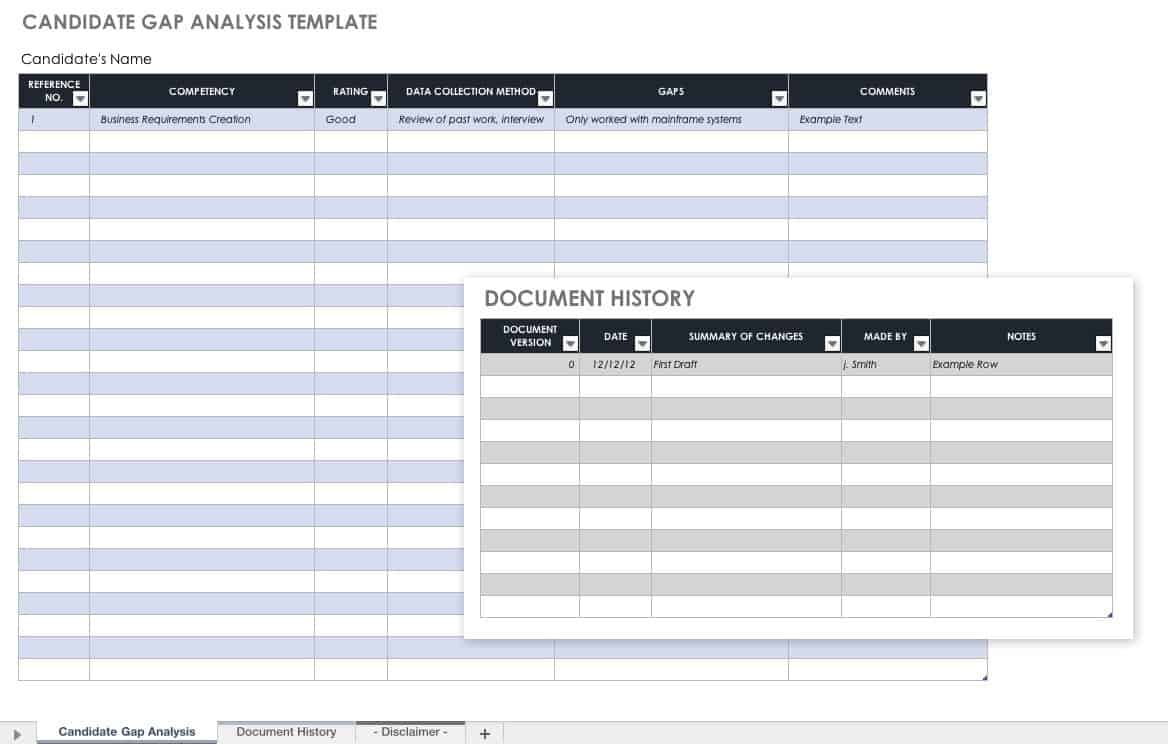Switch to the Document History sheet tab
Viewport: 1168px width, 744px height.
(286, 732)
